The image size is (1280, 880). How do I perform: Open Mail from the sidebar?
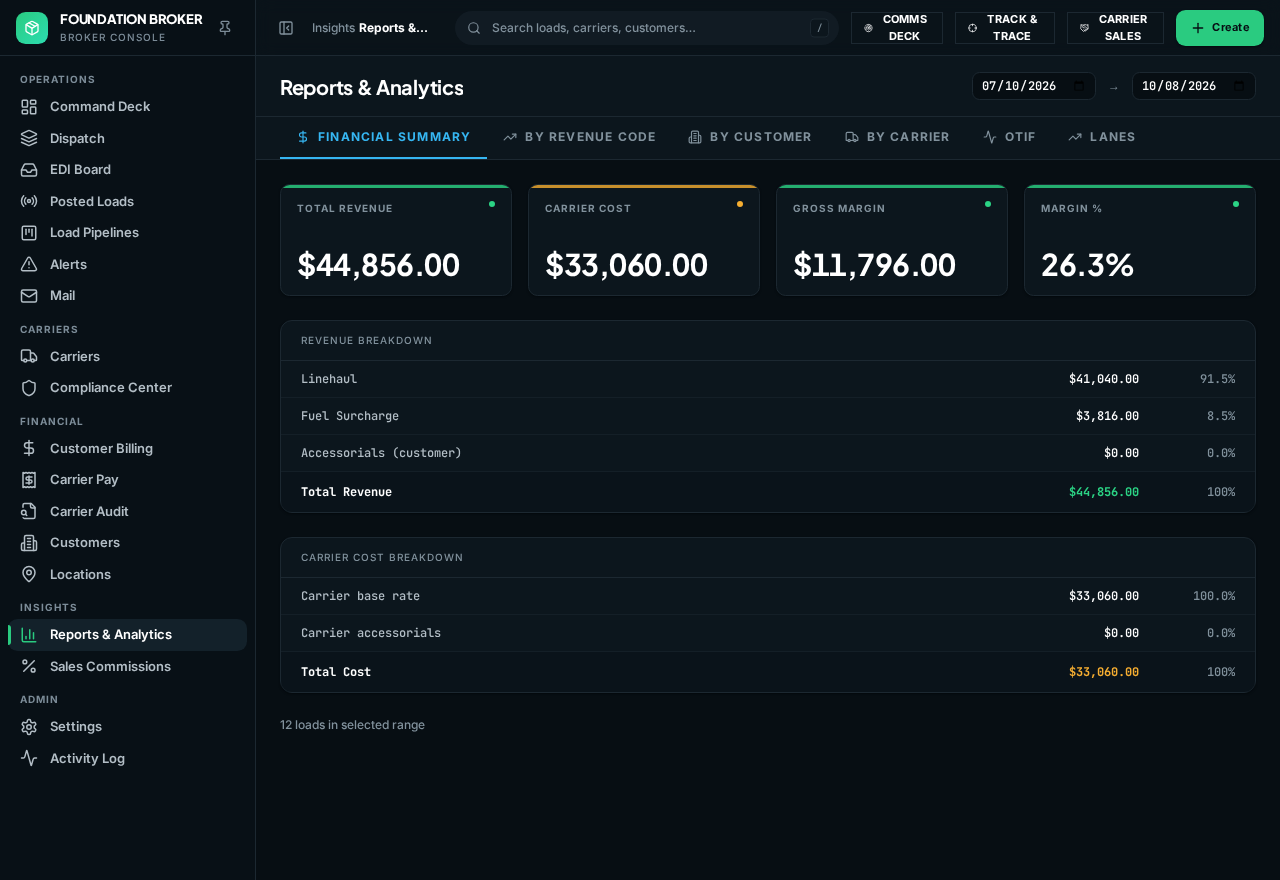pos(128,295)
